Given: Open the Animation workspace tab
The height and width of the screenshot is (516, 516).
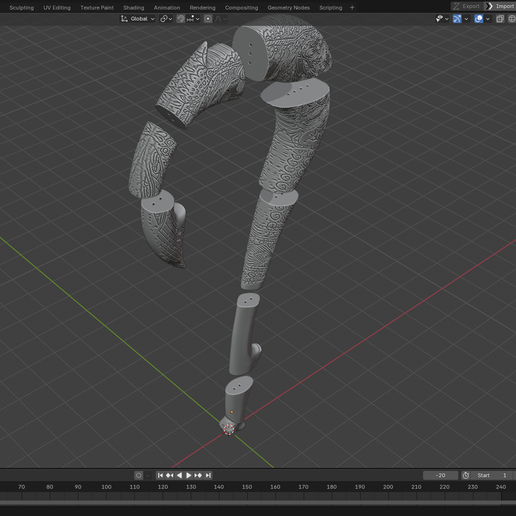Looking at the screenshot, I should [x=167, y=7].
